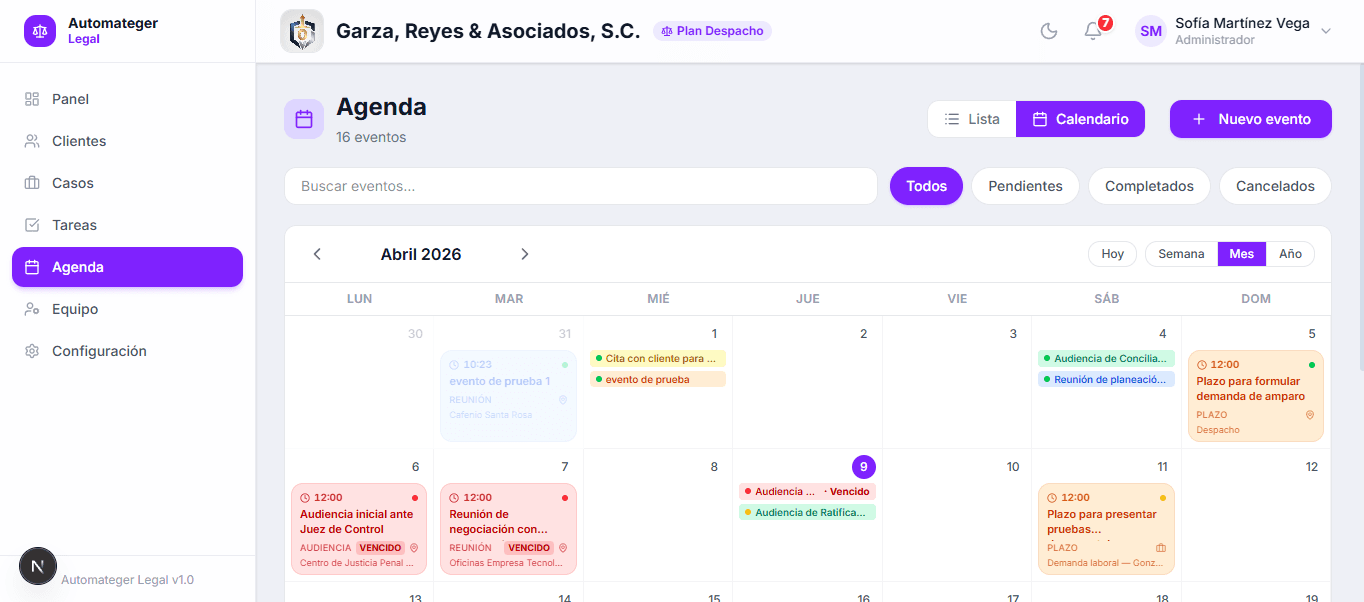Screen dimensions: 1364x602
Task: Jump to today using the Hoy button
Action: click(1112, 253)
